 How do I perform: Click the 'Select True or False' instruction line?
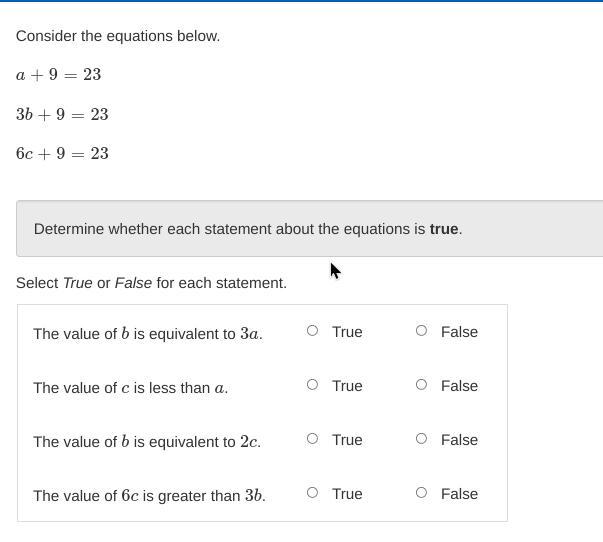point(151,283)
